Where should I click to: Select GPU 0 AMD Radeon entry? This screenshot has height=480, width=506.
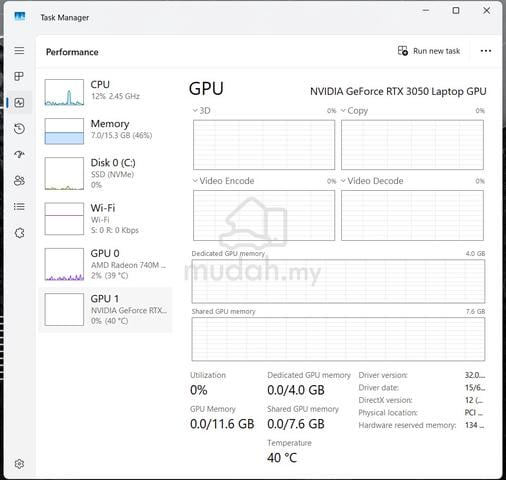point(105,264)
